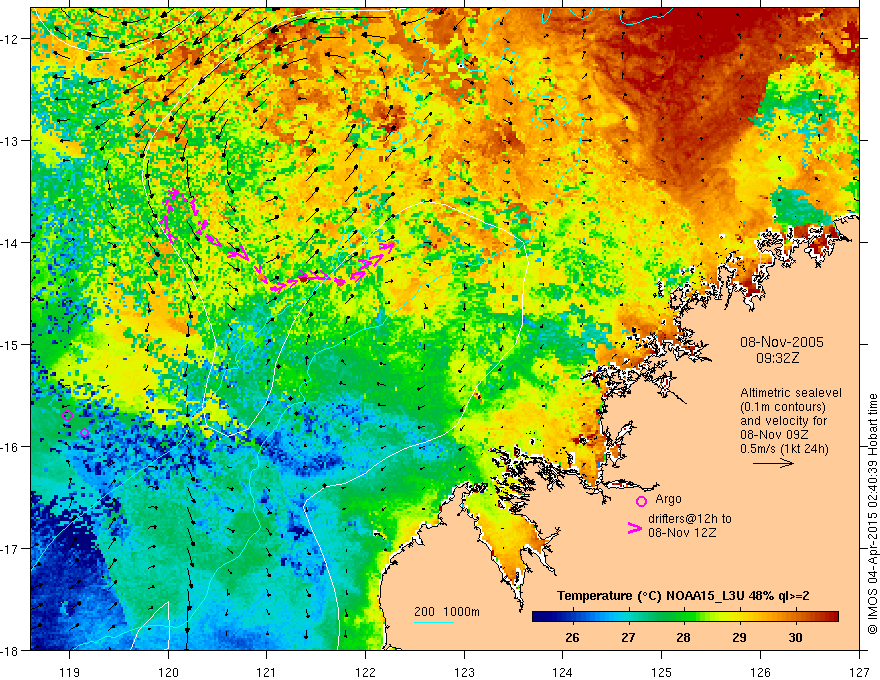Click the '08-Nov 12Z' legend text
Image resolution: width=880 pixels, height=680 pixels.
pos(682,533)
